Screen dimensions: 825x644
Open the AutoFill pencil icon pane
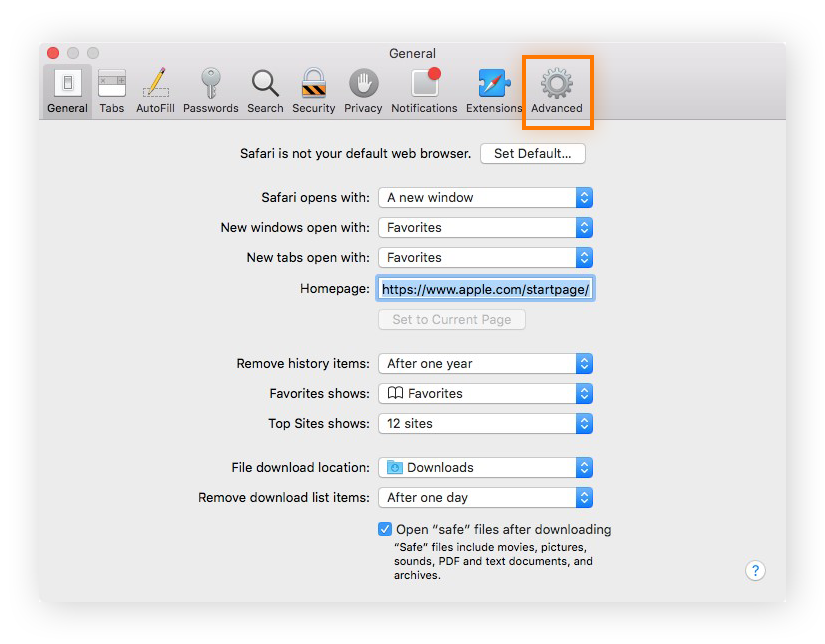coord(155,92)
